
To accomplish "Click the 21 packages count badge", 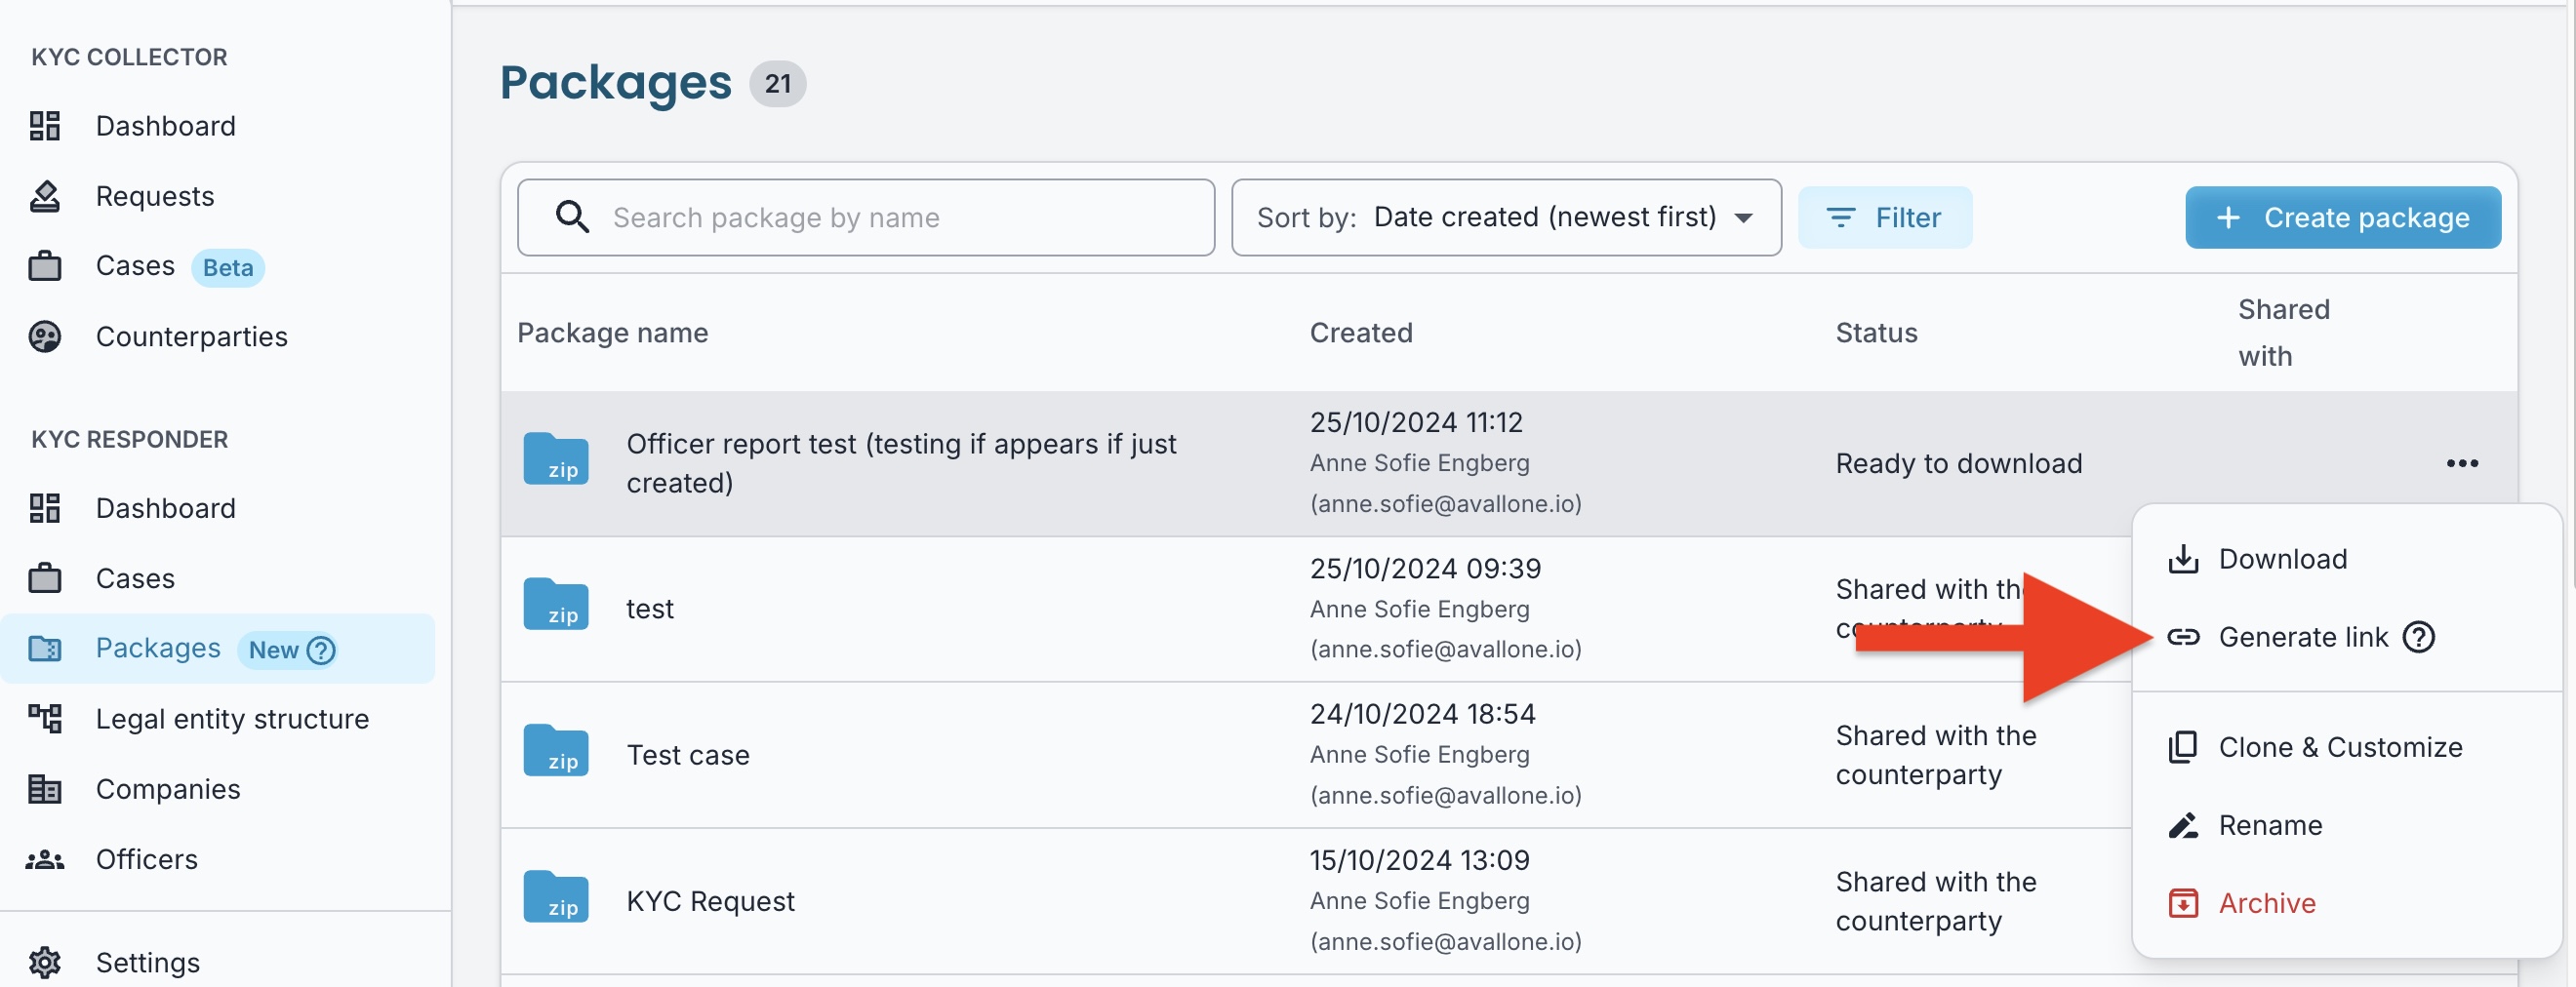I will [x=777, y=83].
